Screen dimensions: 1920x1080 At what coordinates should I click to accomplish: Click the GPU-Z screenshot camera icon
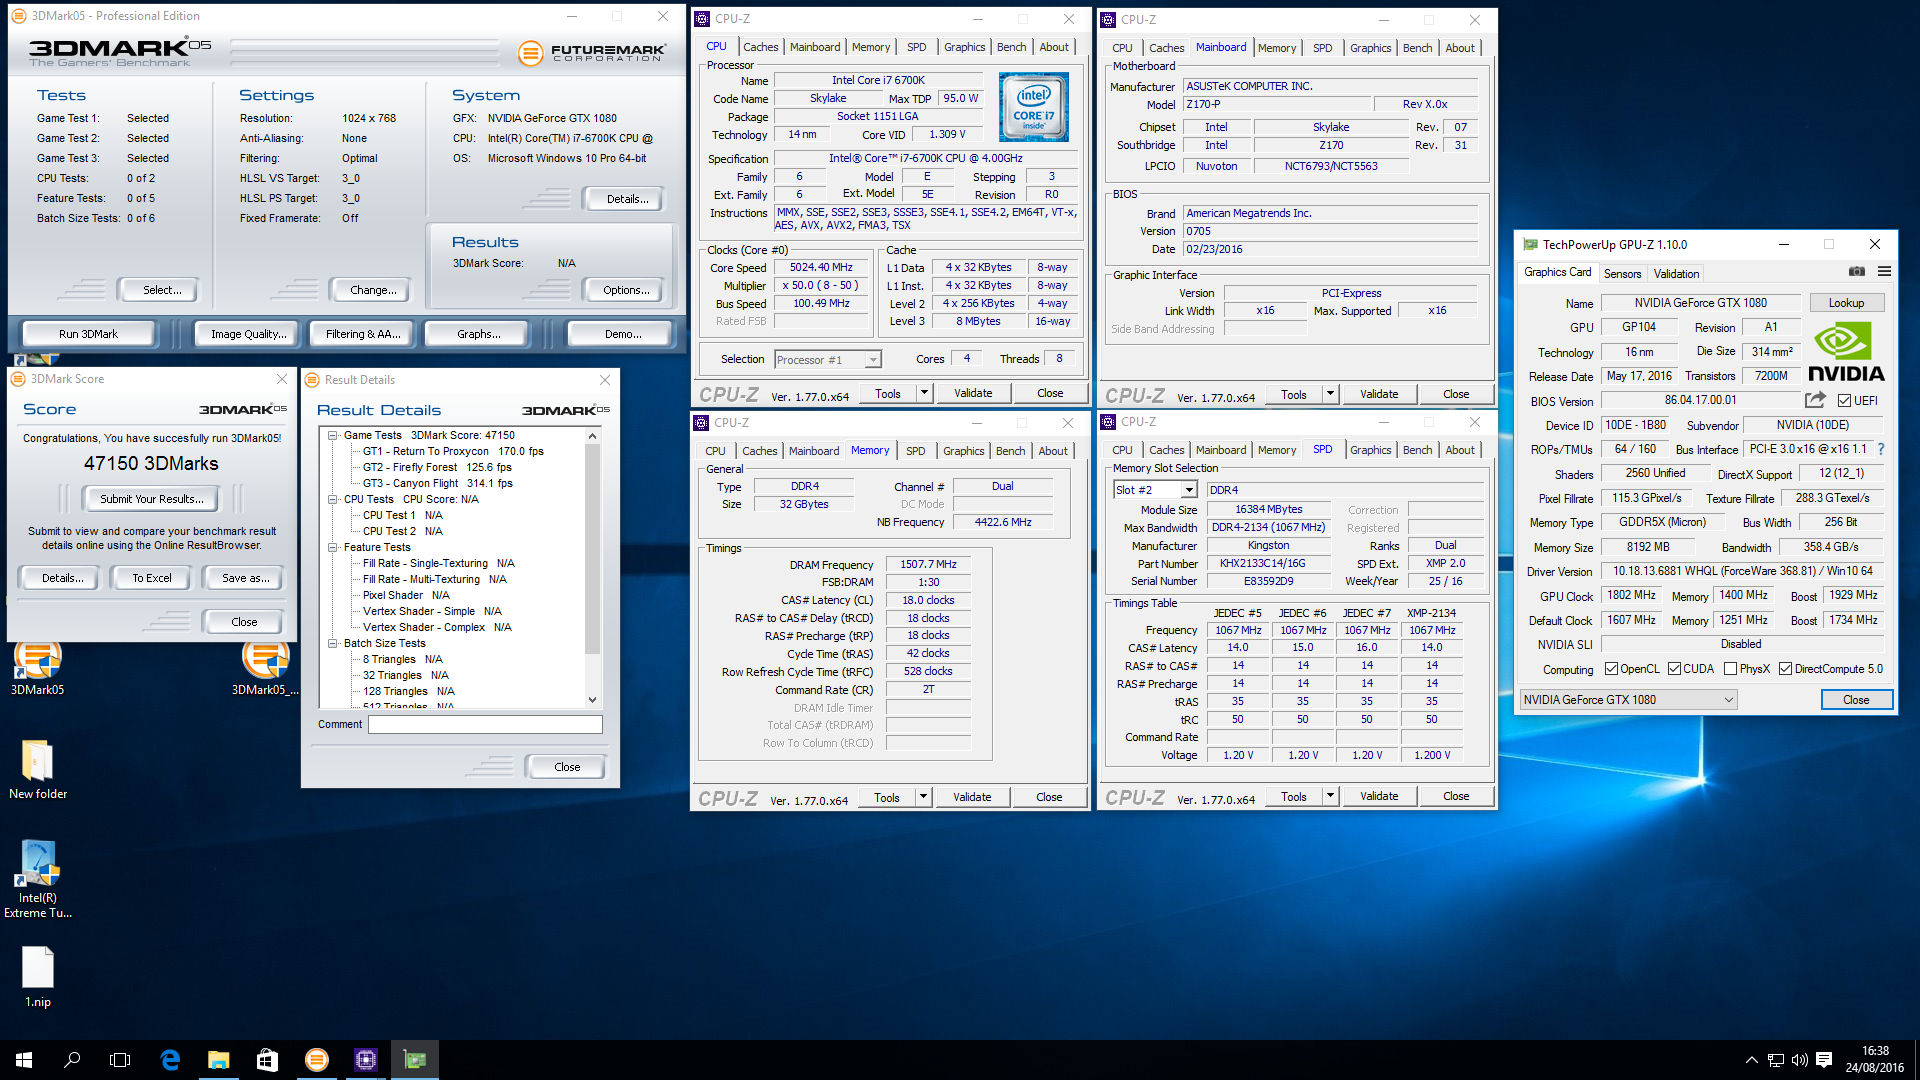pos(1856,272)
